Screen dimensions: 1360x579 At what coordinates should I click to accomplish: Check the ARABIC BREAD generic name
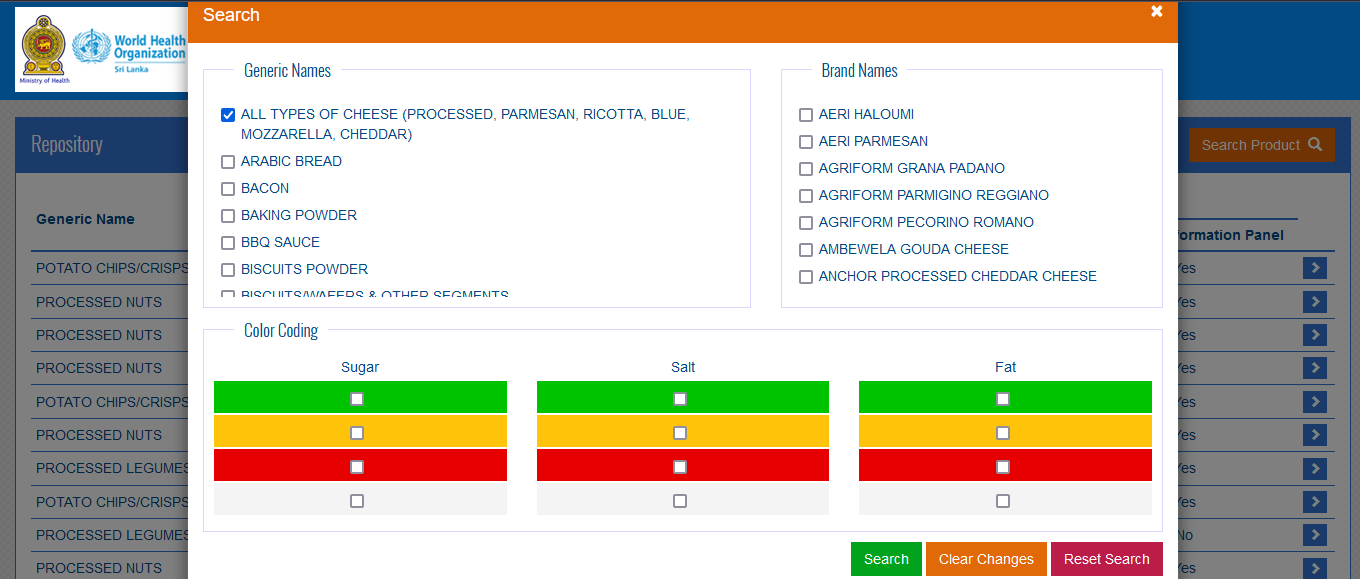[228, 162]
